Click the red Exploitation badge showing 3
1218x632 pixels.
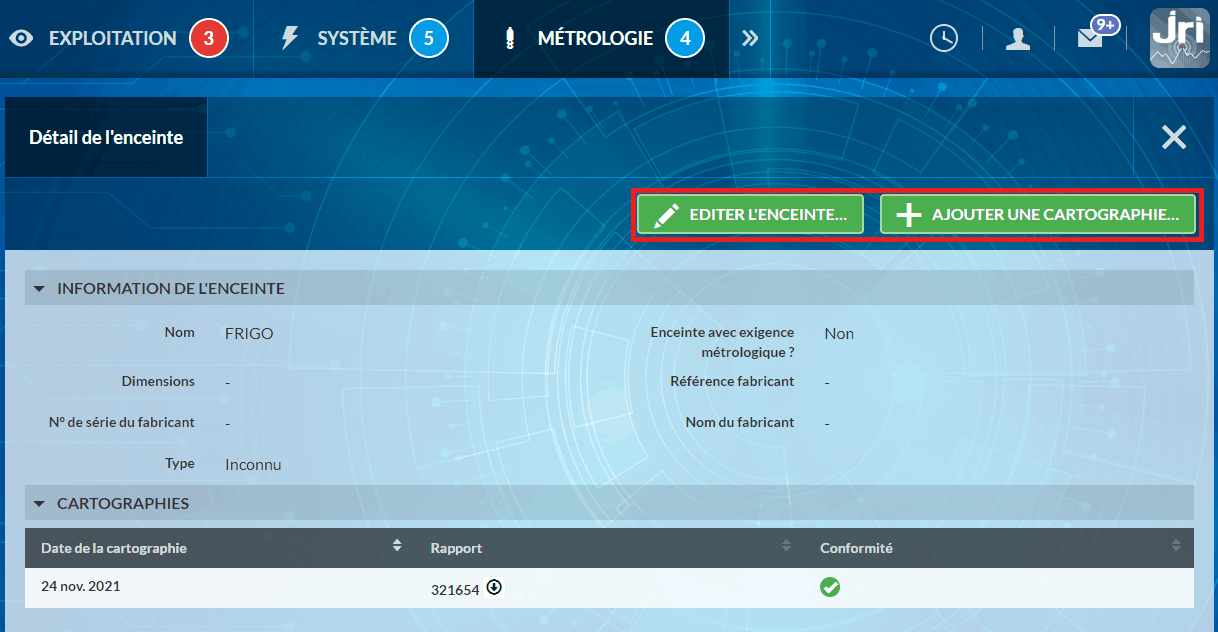tap(209, 39)
